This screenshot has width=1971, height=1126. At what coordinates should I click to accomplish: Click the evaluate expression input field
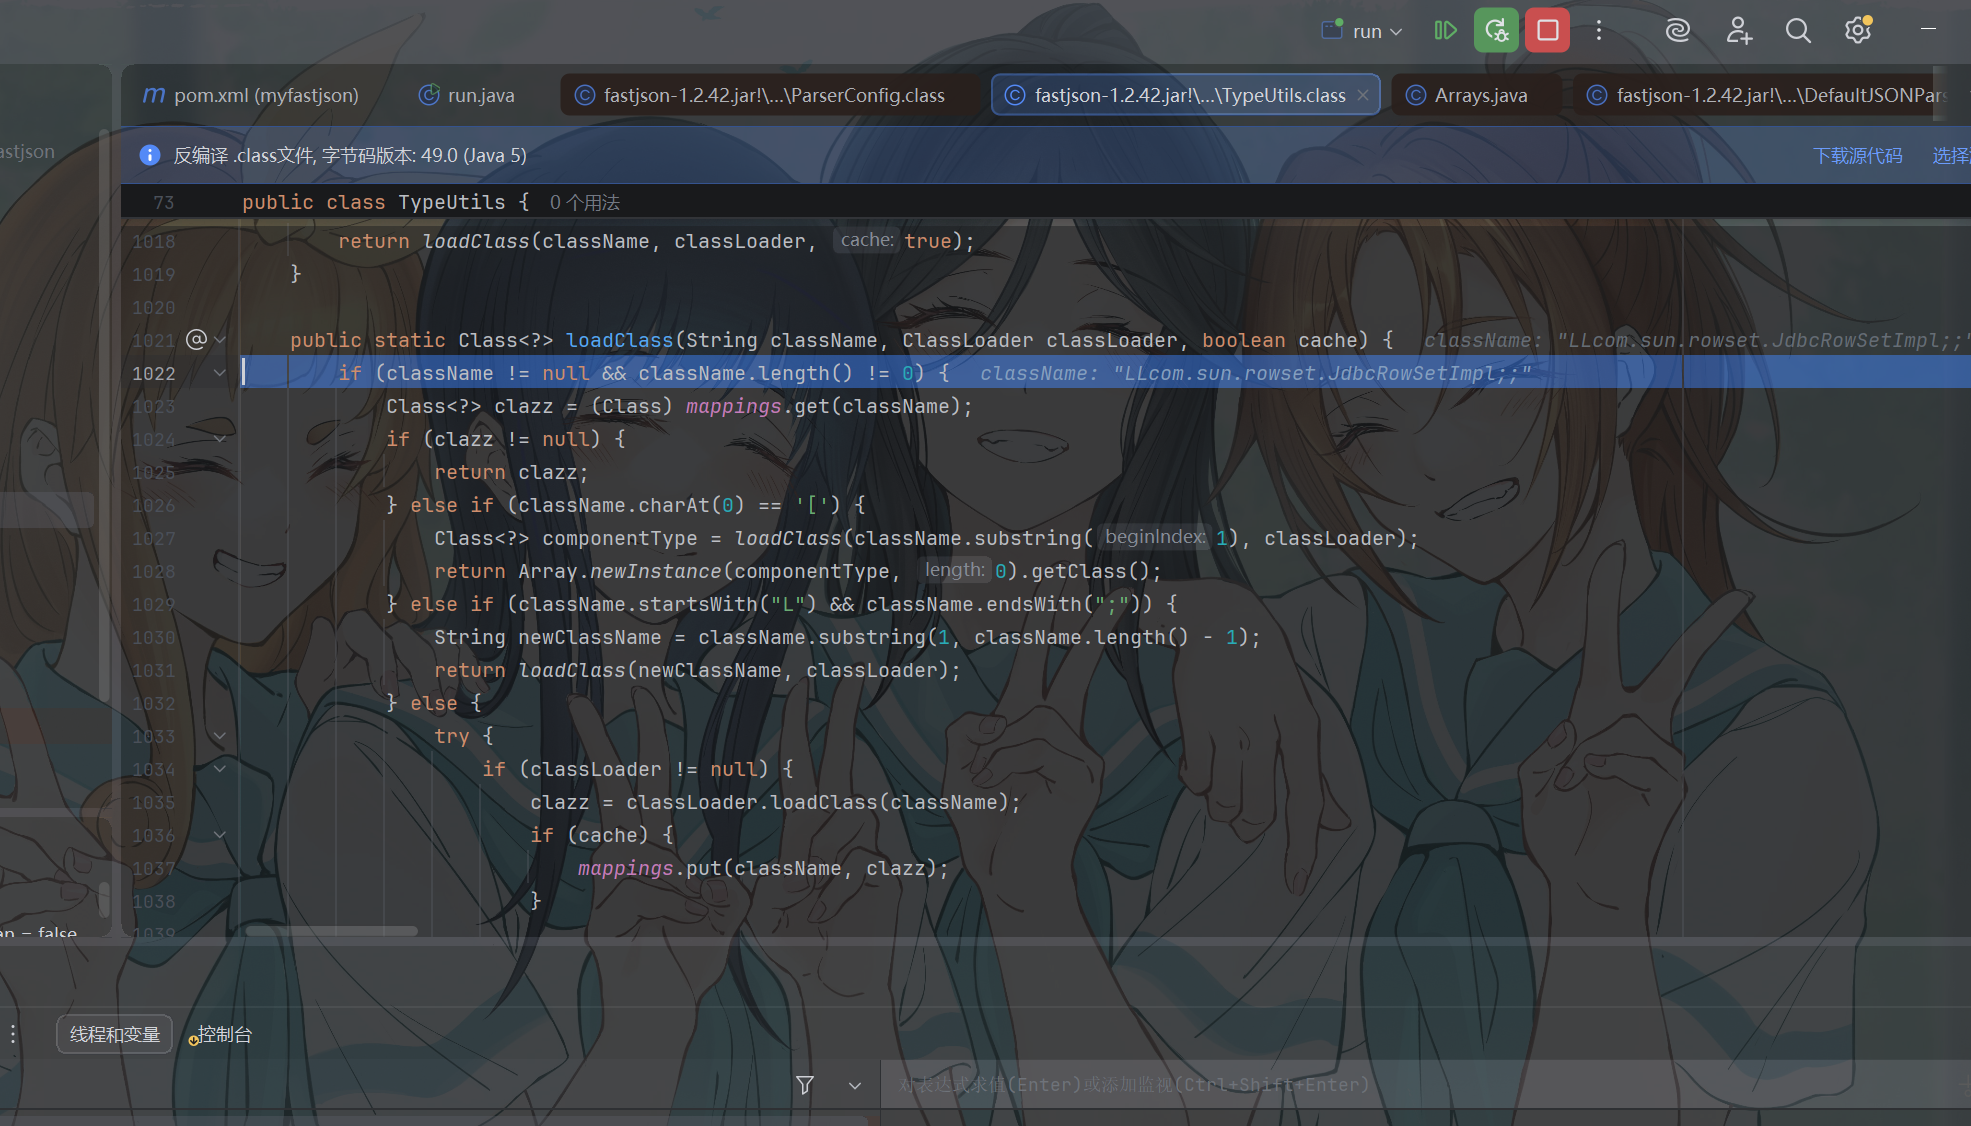pyautogui.click(x=1420, y=1085)
